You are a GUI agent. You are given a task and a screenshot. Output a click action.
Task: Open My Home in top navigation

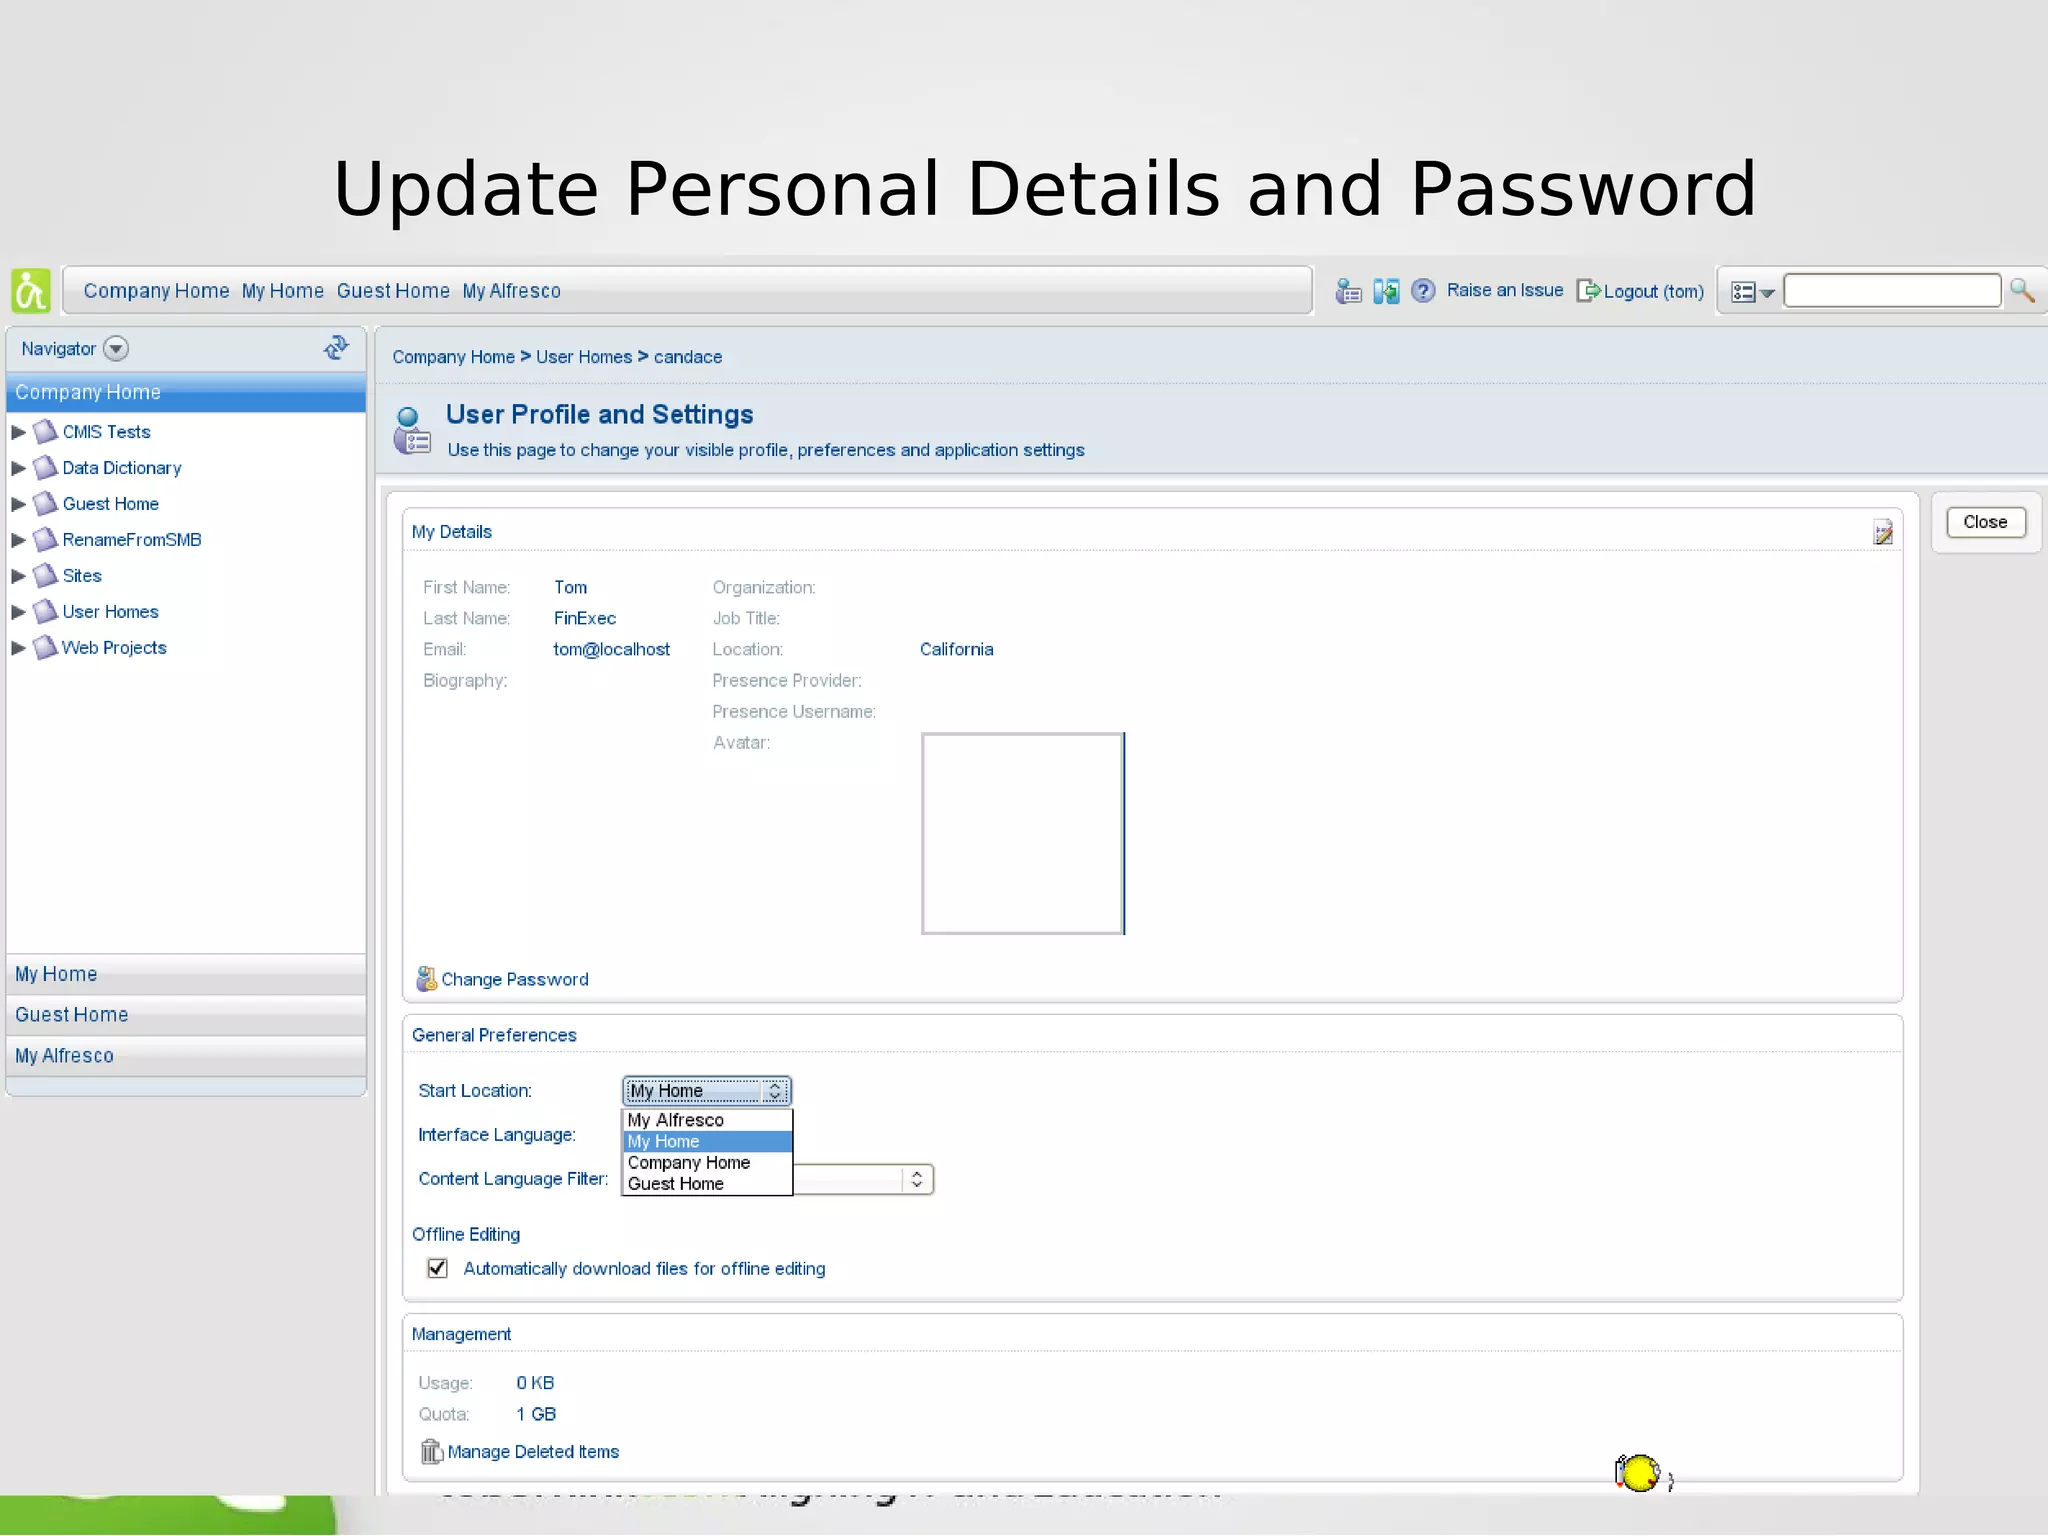(x=283, y=291)
